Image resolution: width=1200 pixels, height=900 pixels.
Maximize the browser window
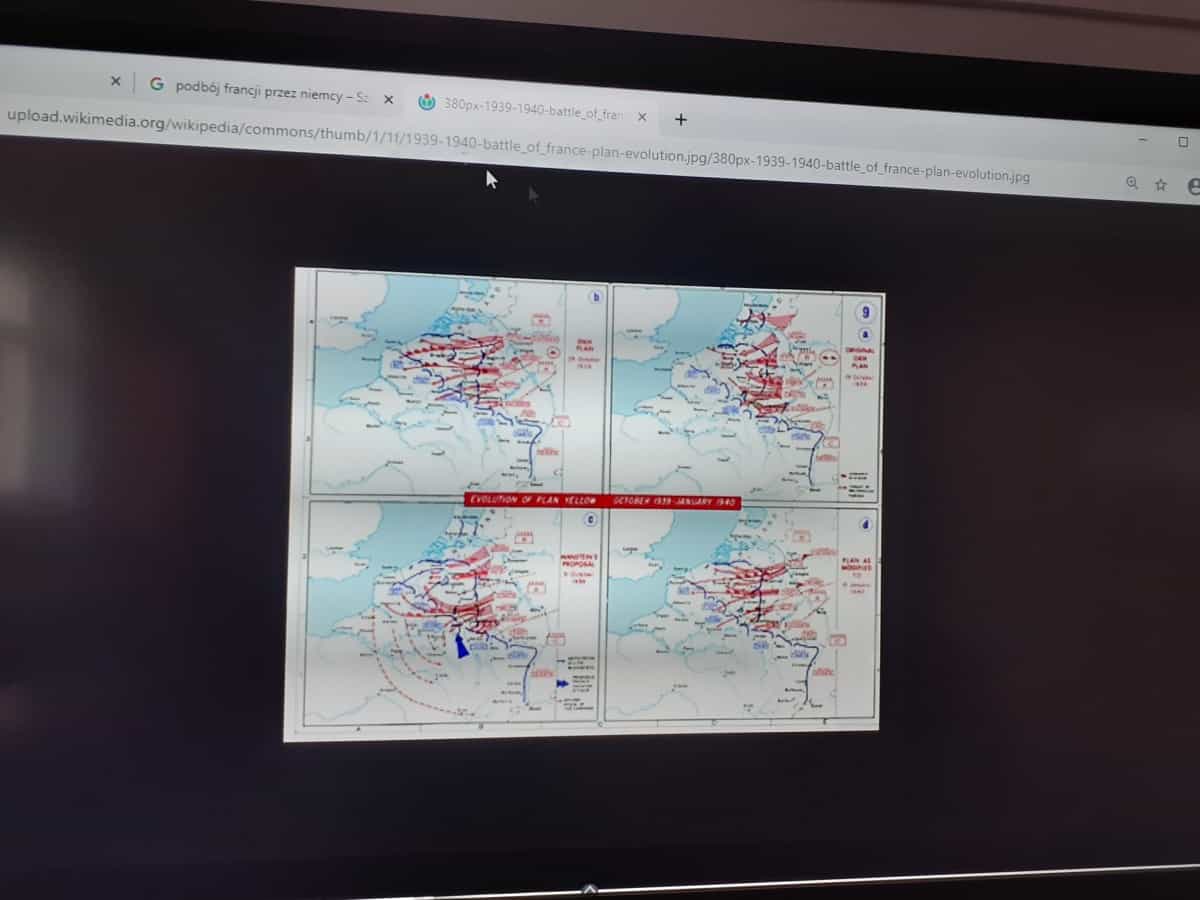(x=1183, y=142)
